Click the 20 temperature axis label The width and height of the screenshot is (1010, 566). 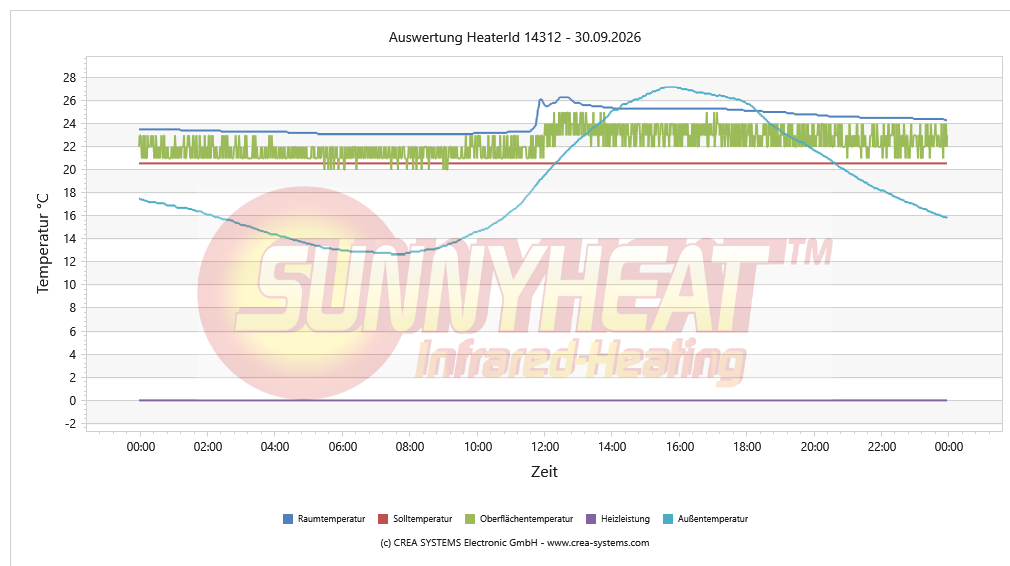(x=70, y=169)
